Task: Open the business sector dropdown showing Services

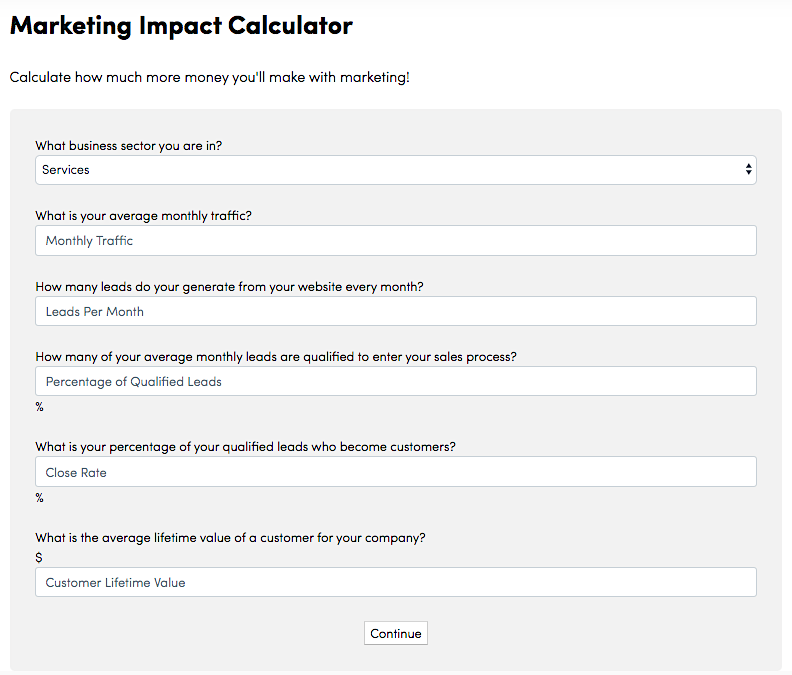Action: 395,170
